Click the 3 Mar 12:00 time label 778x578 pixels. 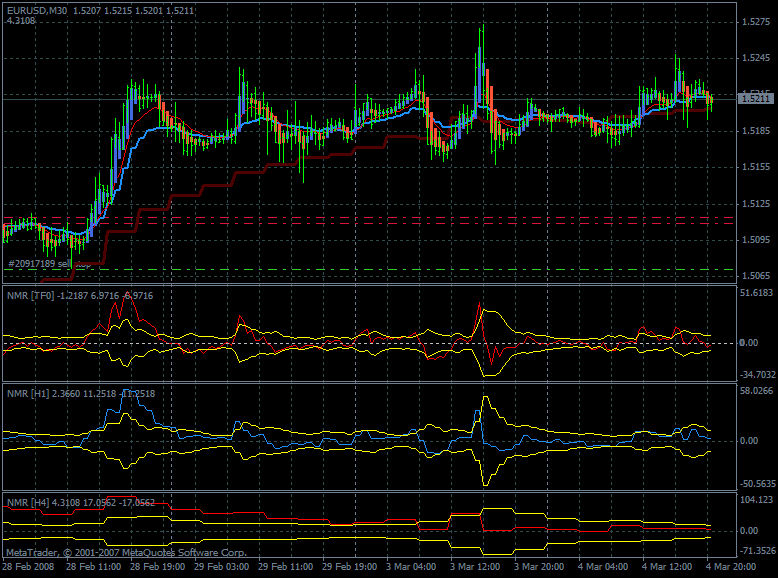tap(475, 567)
